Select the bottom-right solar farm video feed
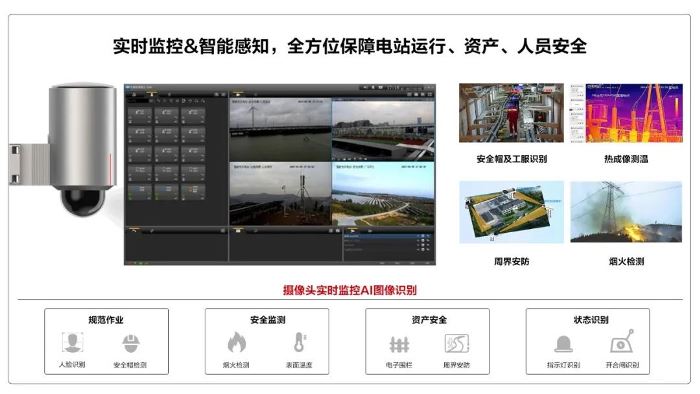This screenshot has width=700, height=394. (x=383, y=194)
